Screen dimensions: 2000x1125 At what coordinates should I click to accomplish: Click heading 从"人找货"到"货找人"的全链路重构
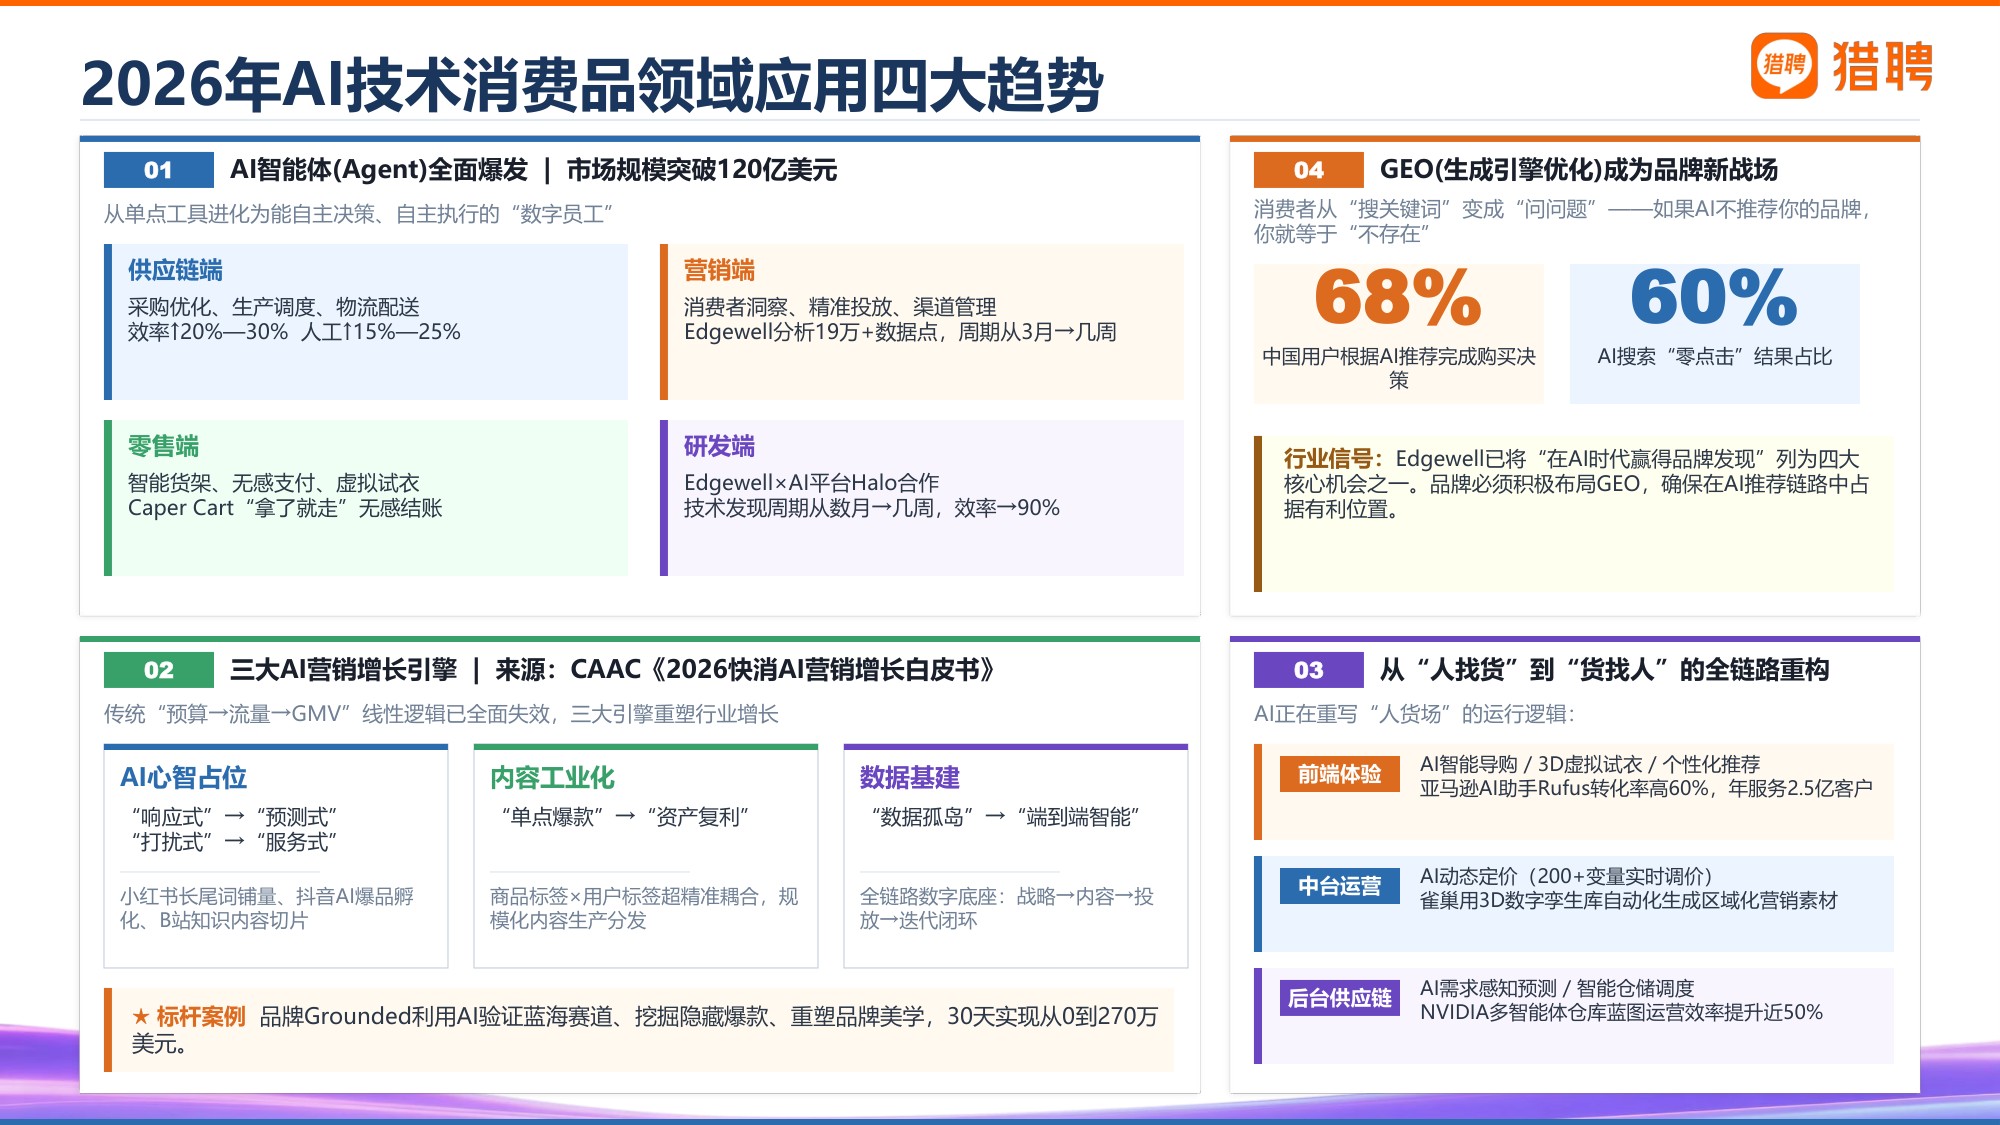(1604, 670)
